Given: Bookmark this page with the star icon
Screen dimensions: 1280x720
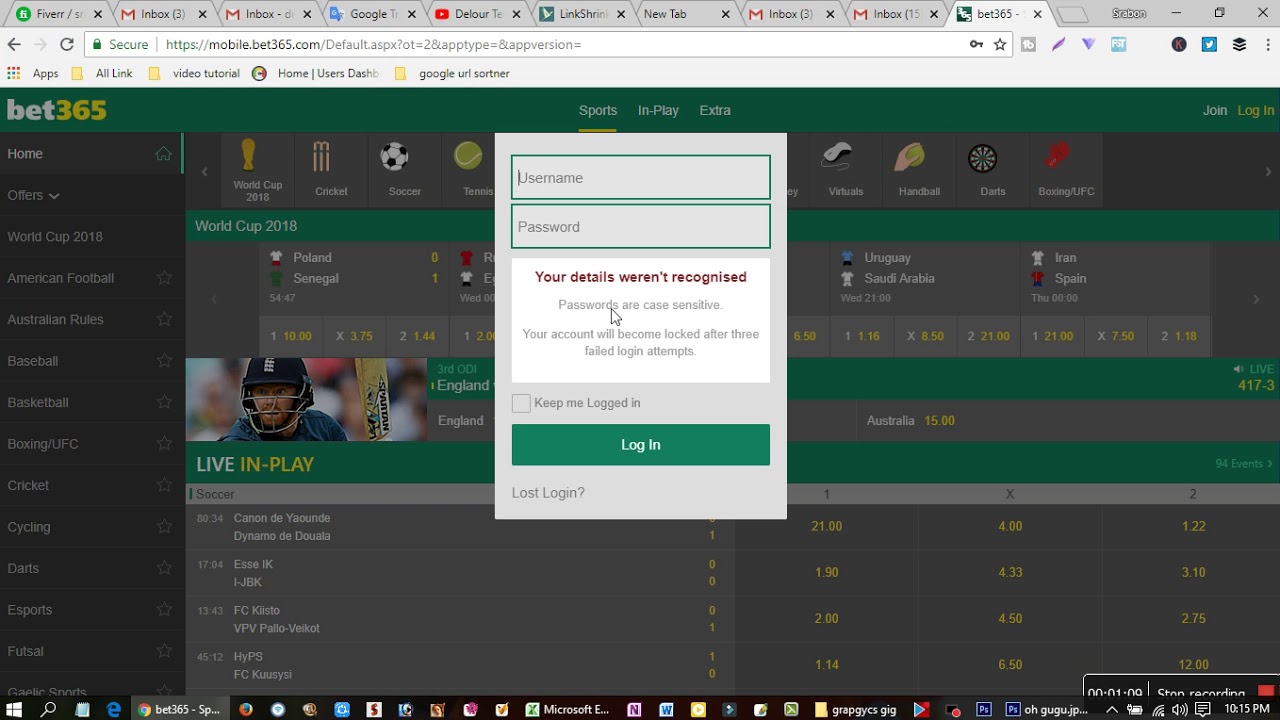Looking at the screenshot, I should [x=1000, y=44].
